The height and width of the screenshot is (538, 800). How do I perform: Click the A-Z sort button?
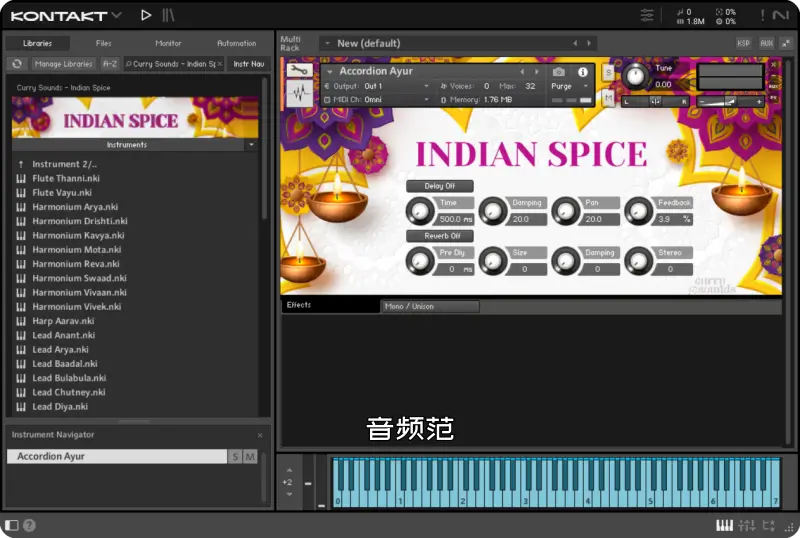pos(110,64)
